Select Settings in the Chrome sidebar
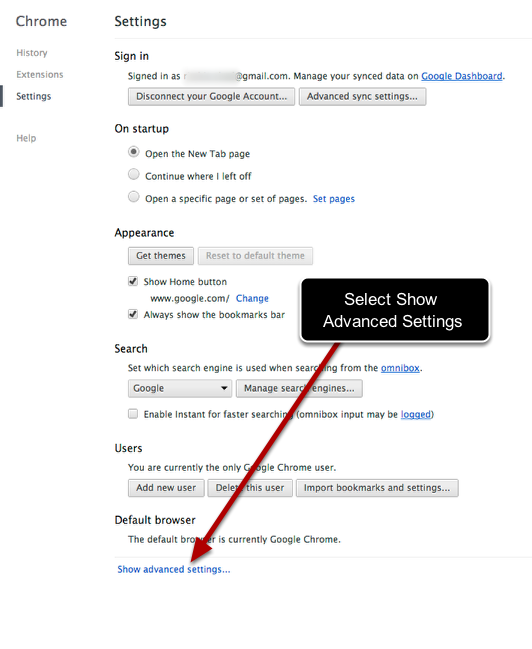 pos(34,96)
